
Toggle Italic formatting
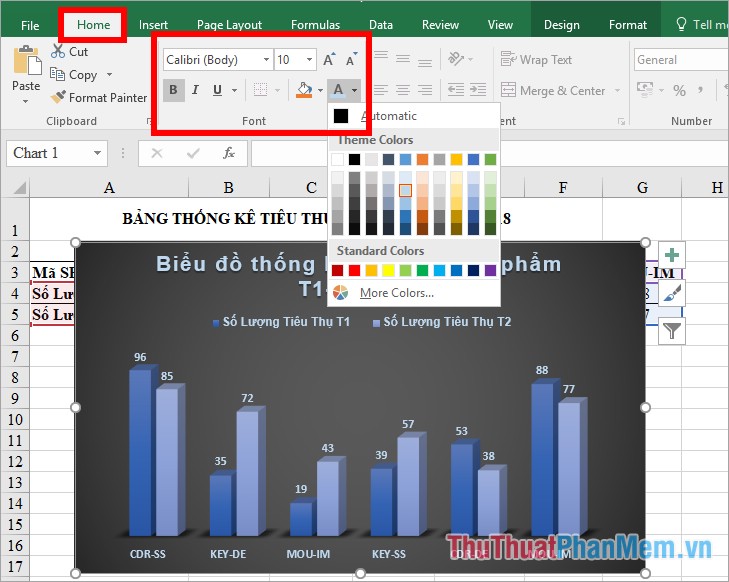[195, 90]
